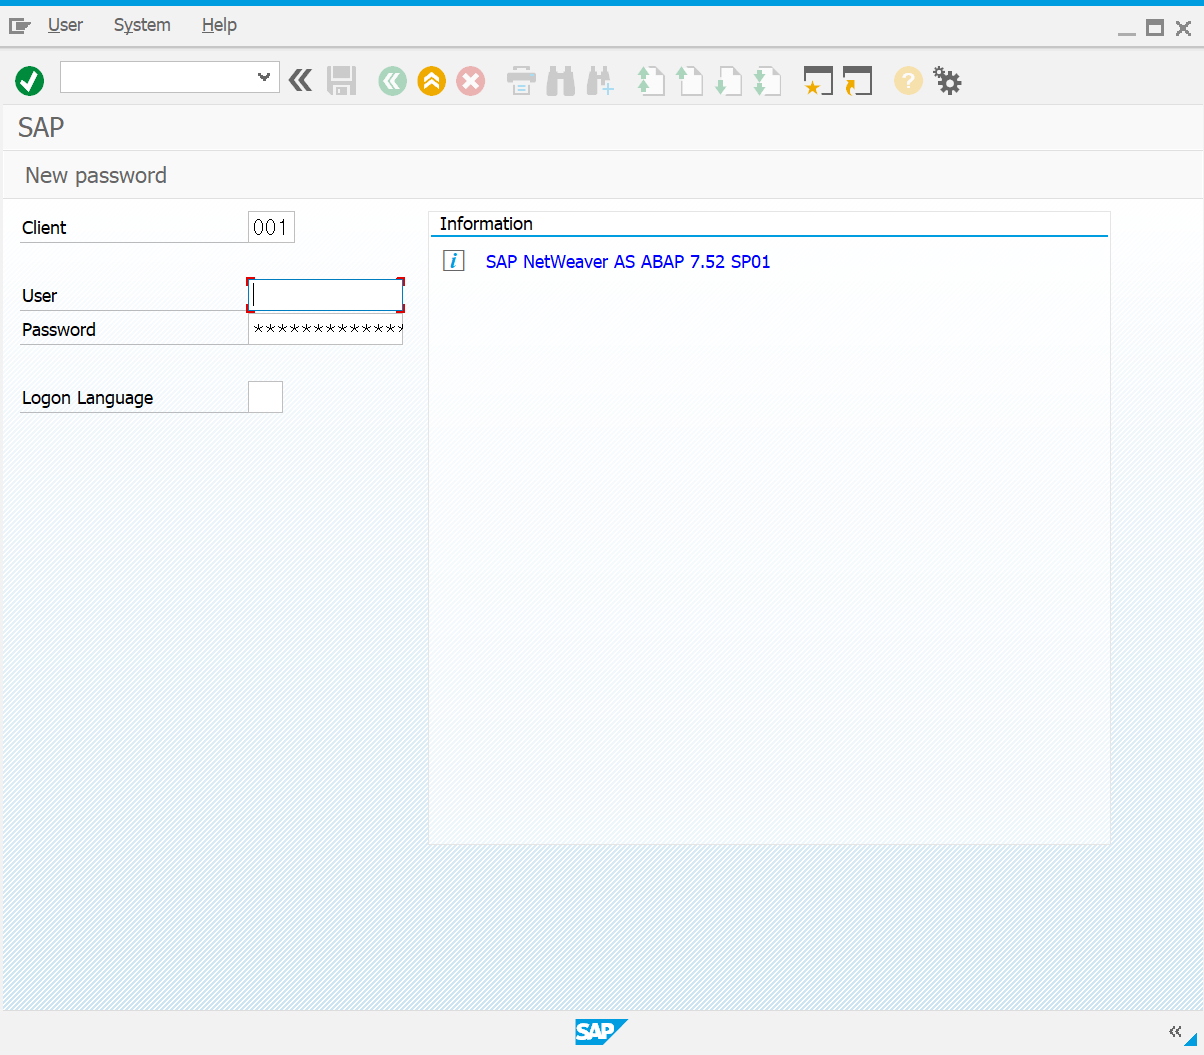
Task: Open the User menu
Action: 65,25
